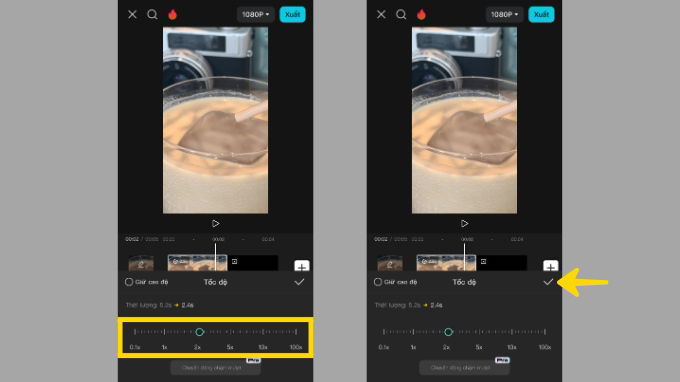Image resolution: width=680 pixels, height=382 pixels.
Task: Enable 'Giữ cao độ' option in right phone
Action: point(396,282)
